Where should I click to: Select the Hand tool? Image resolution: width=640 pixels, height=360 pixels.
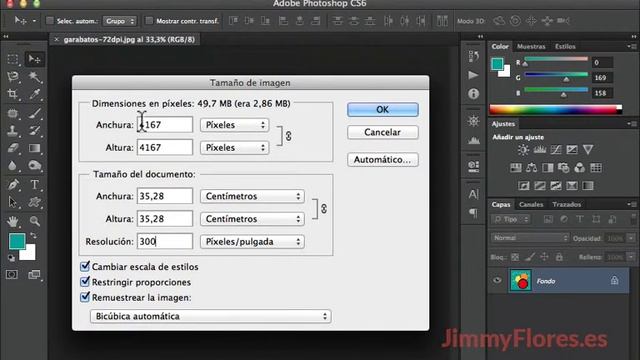(13, 221)
